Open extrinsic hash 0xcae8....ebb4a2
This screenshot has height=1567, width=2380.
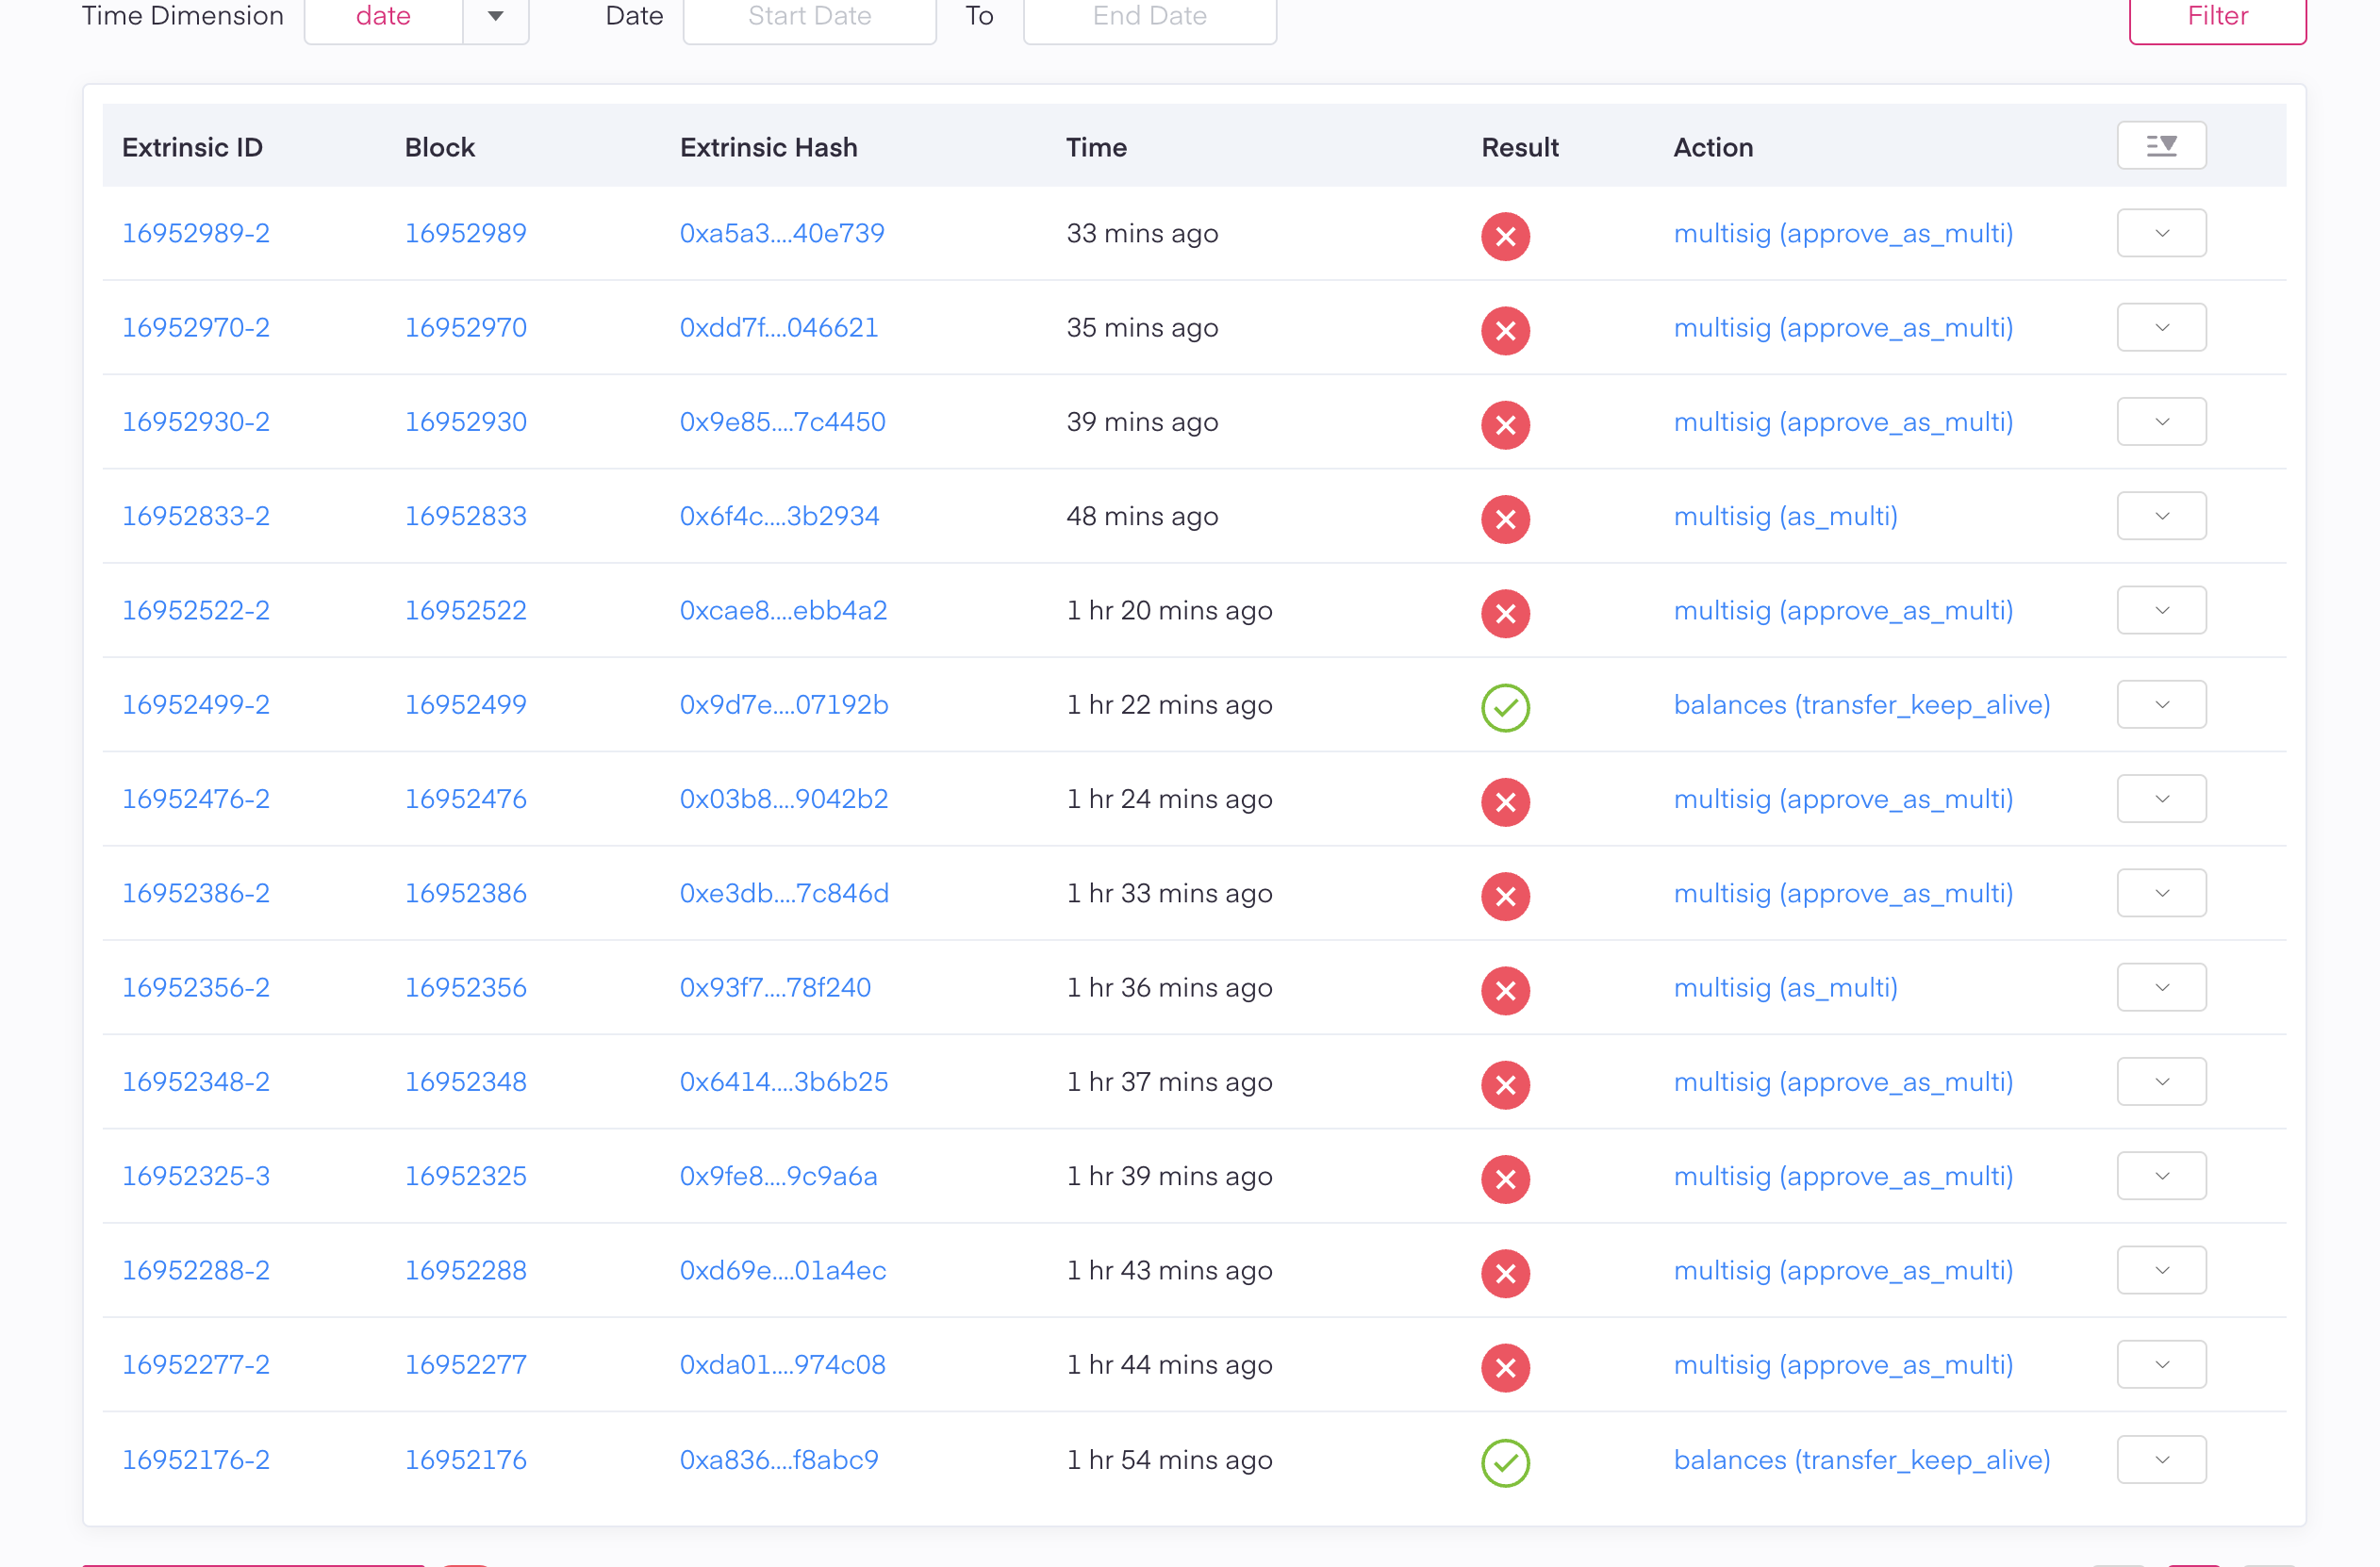point(783,610)
